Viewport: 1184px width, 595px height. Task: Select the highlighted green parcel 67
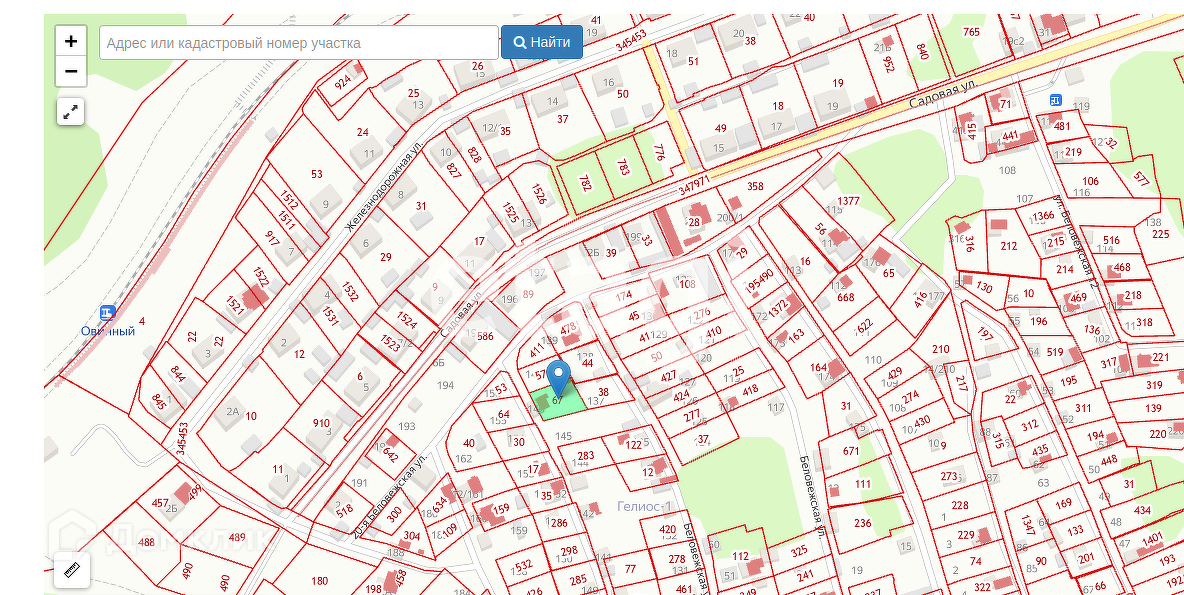tap(559, 400)
